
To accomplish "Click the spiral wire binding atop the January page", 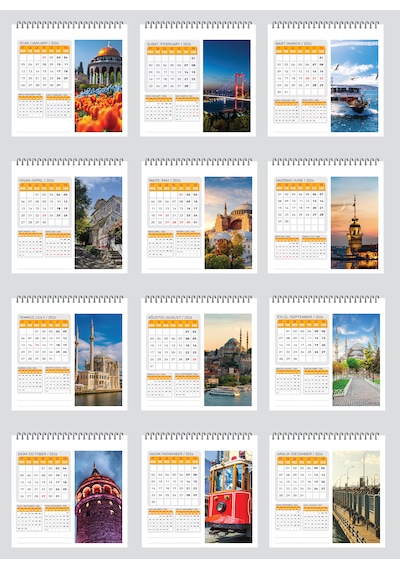I will (69, 25).
